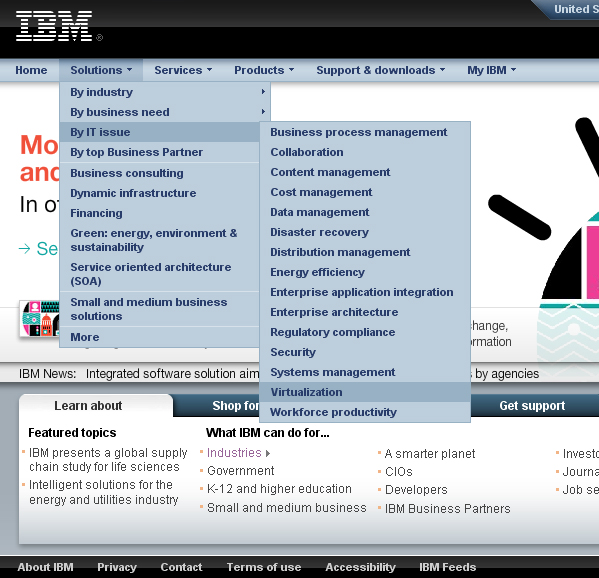Open the Services dropdown menu
Image resolution: width=599 pixels, height=578 pixels.
[183, 70]
